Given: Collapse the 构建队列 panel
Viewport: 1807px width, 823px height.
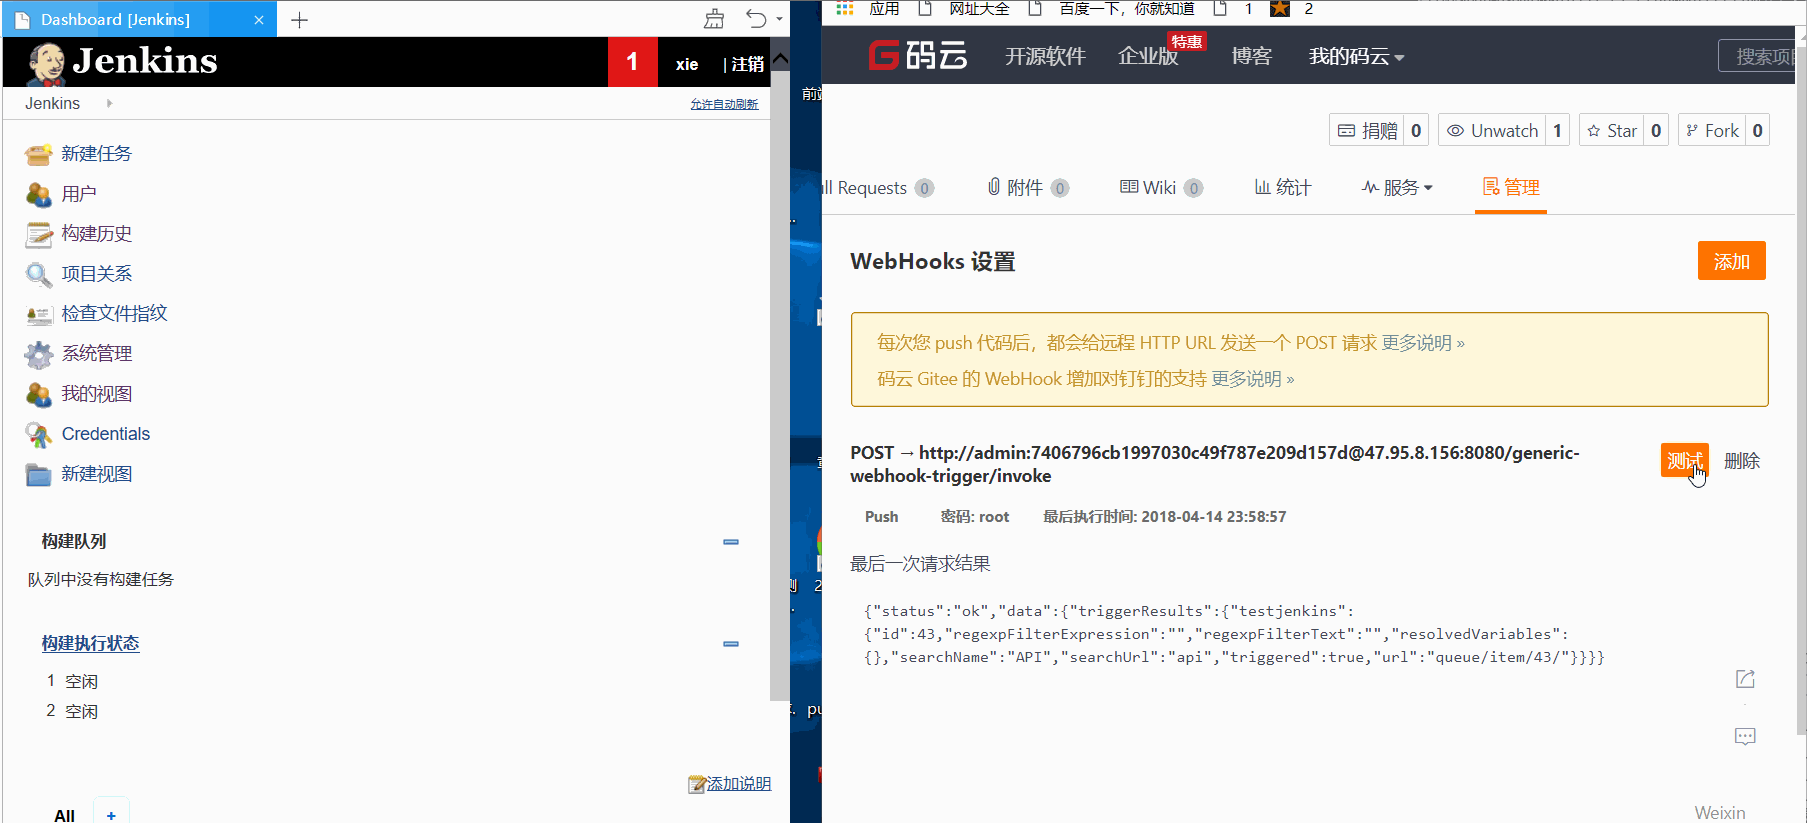Looking at the screenshot, I should (x=731, y=542).
